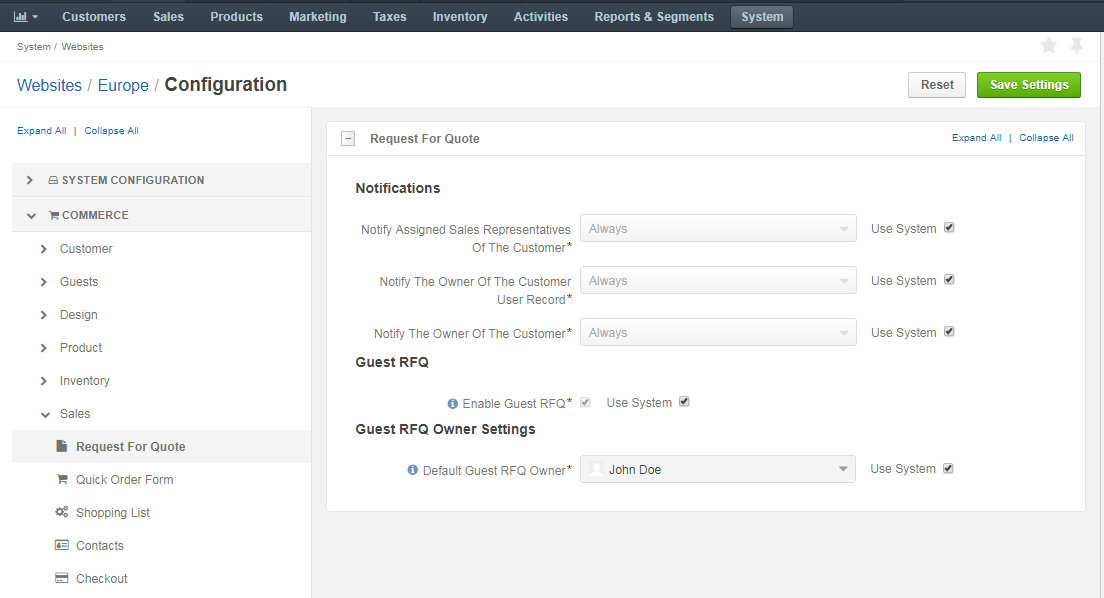Go to Websites breadcrumb link in title

pos(49,85)
